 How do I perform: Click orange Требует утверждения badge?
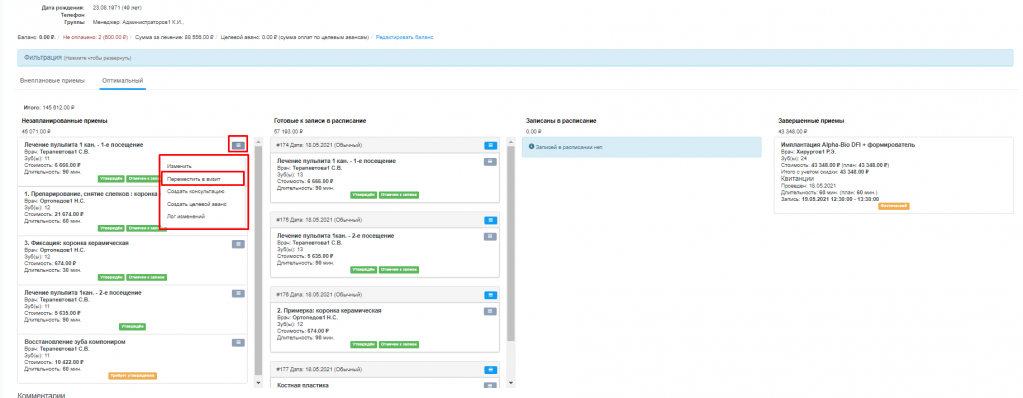coord(132,376)
